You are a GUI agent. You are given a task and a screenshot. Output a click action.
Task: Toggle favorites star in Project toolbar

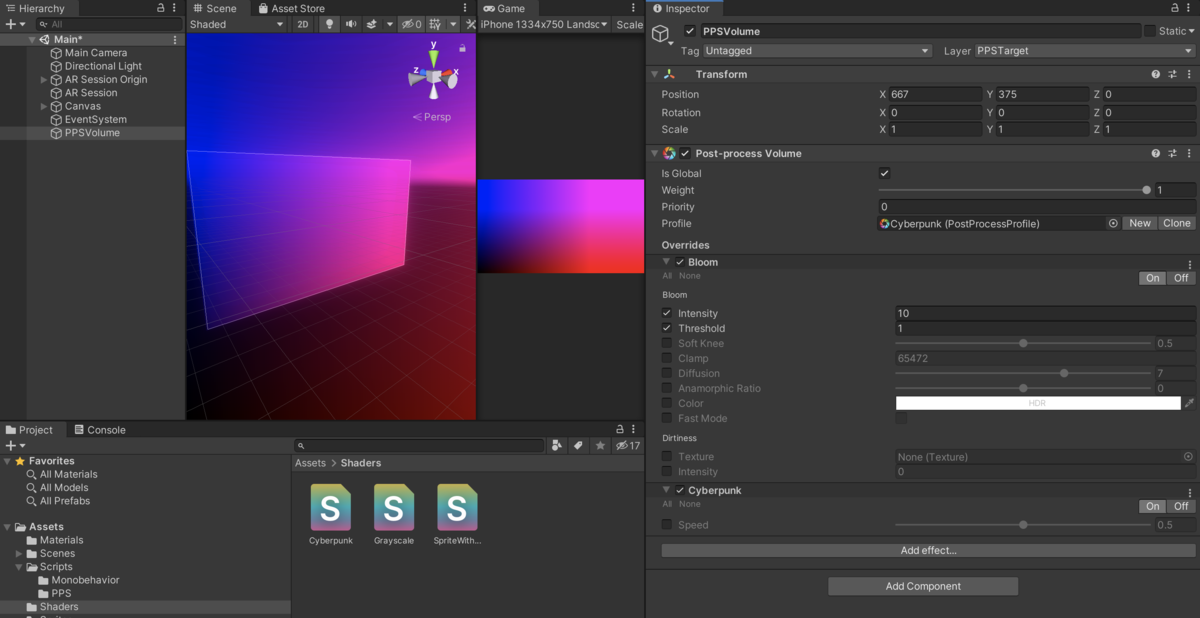[x=600, y=445]
